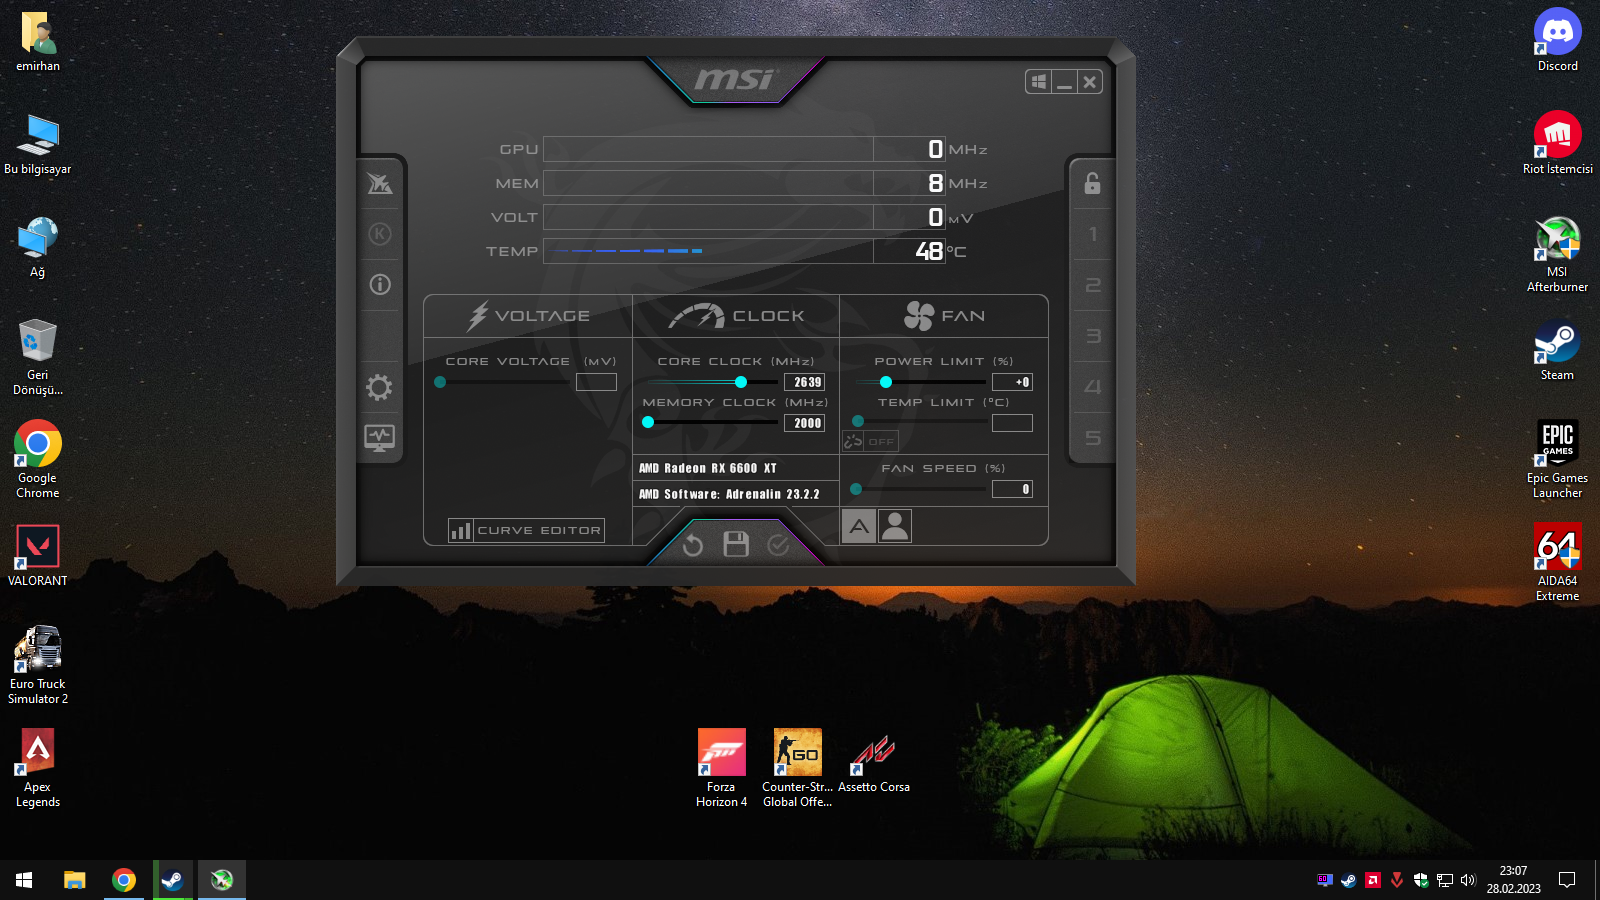Image resolution: width=1600 pixels, height=900 pixels.
Task: Select profile slot 4
Action: 1093,387
